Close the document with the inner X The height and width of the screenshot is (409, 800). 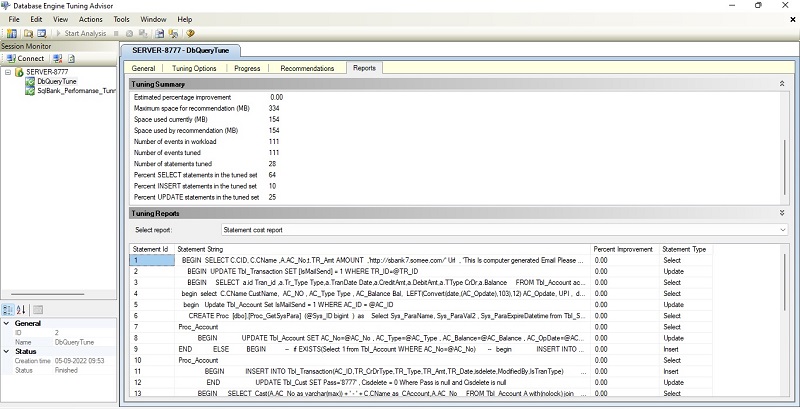(x=793, y=19)
